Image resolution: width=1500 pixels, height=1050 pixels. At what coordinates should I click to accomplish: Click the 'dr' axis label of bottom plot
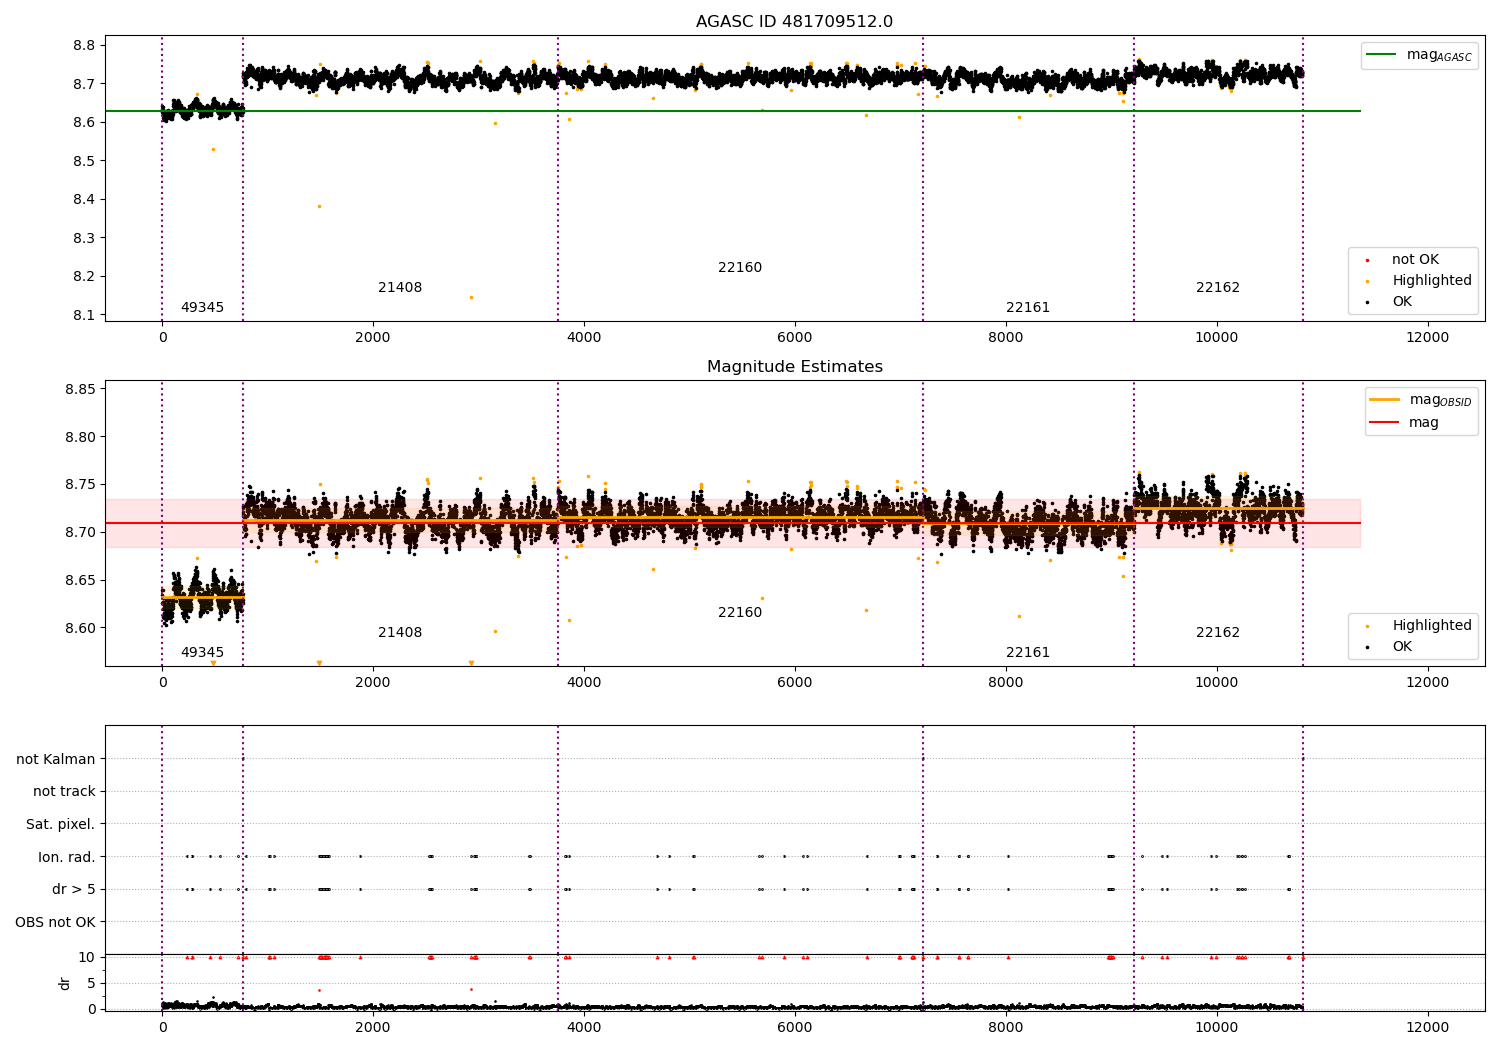(x=64, y=983)
